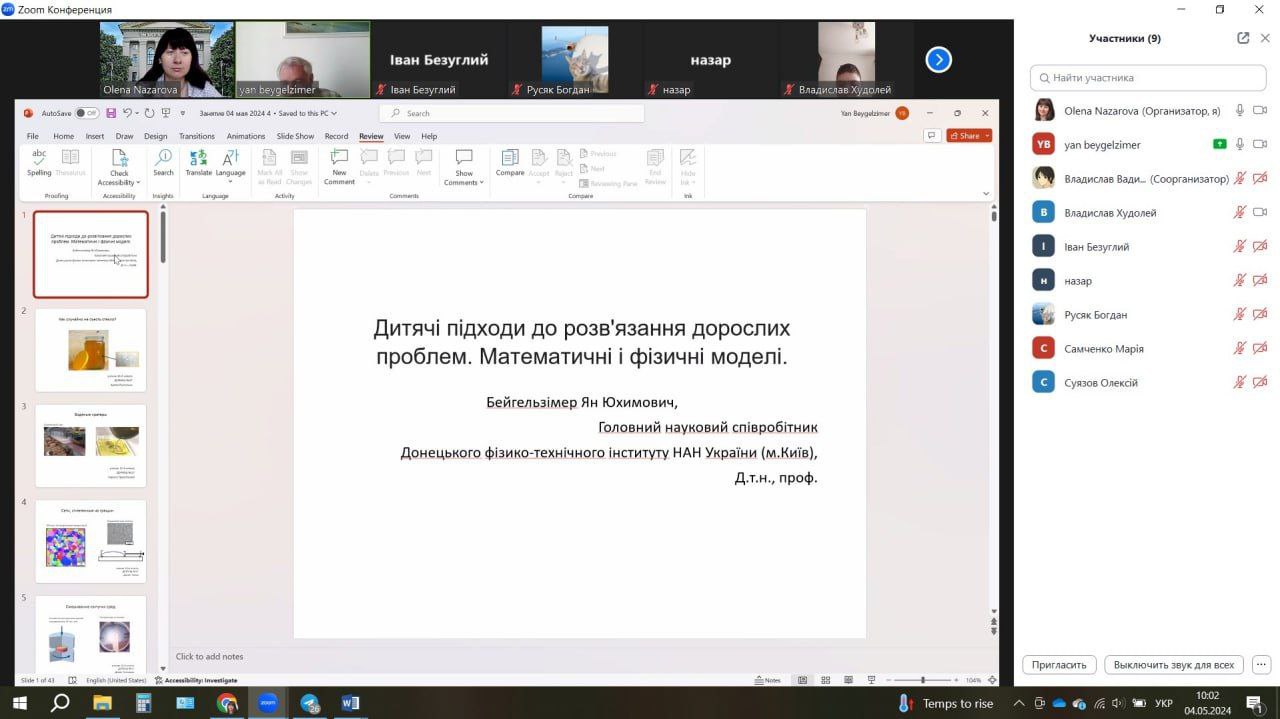Screen dimensions: 1280x719
Task: Click the Save icon in title bar
Action: [x=110, y=113]
